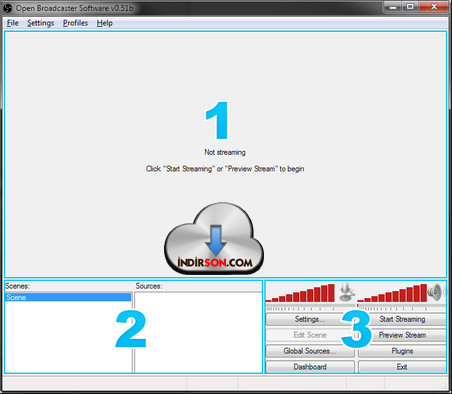Adjust the desktop audio volume slider

(x=401, y=307)
